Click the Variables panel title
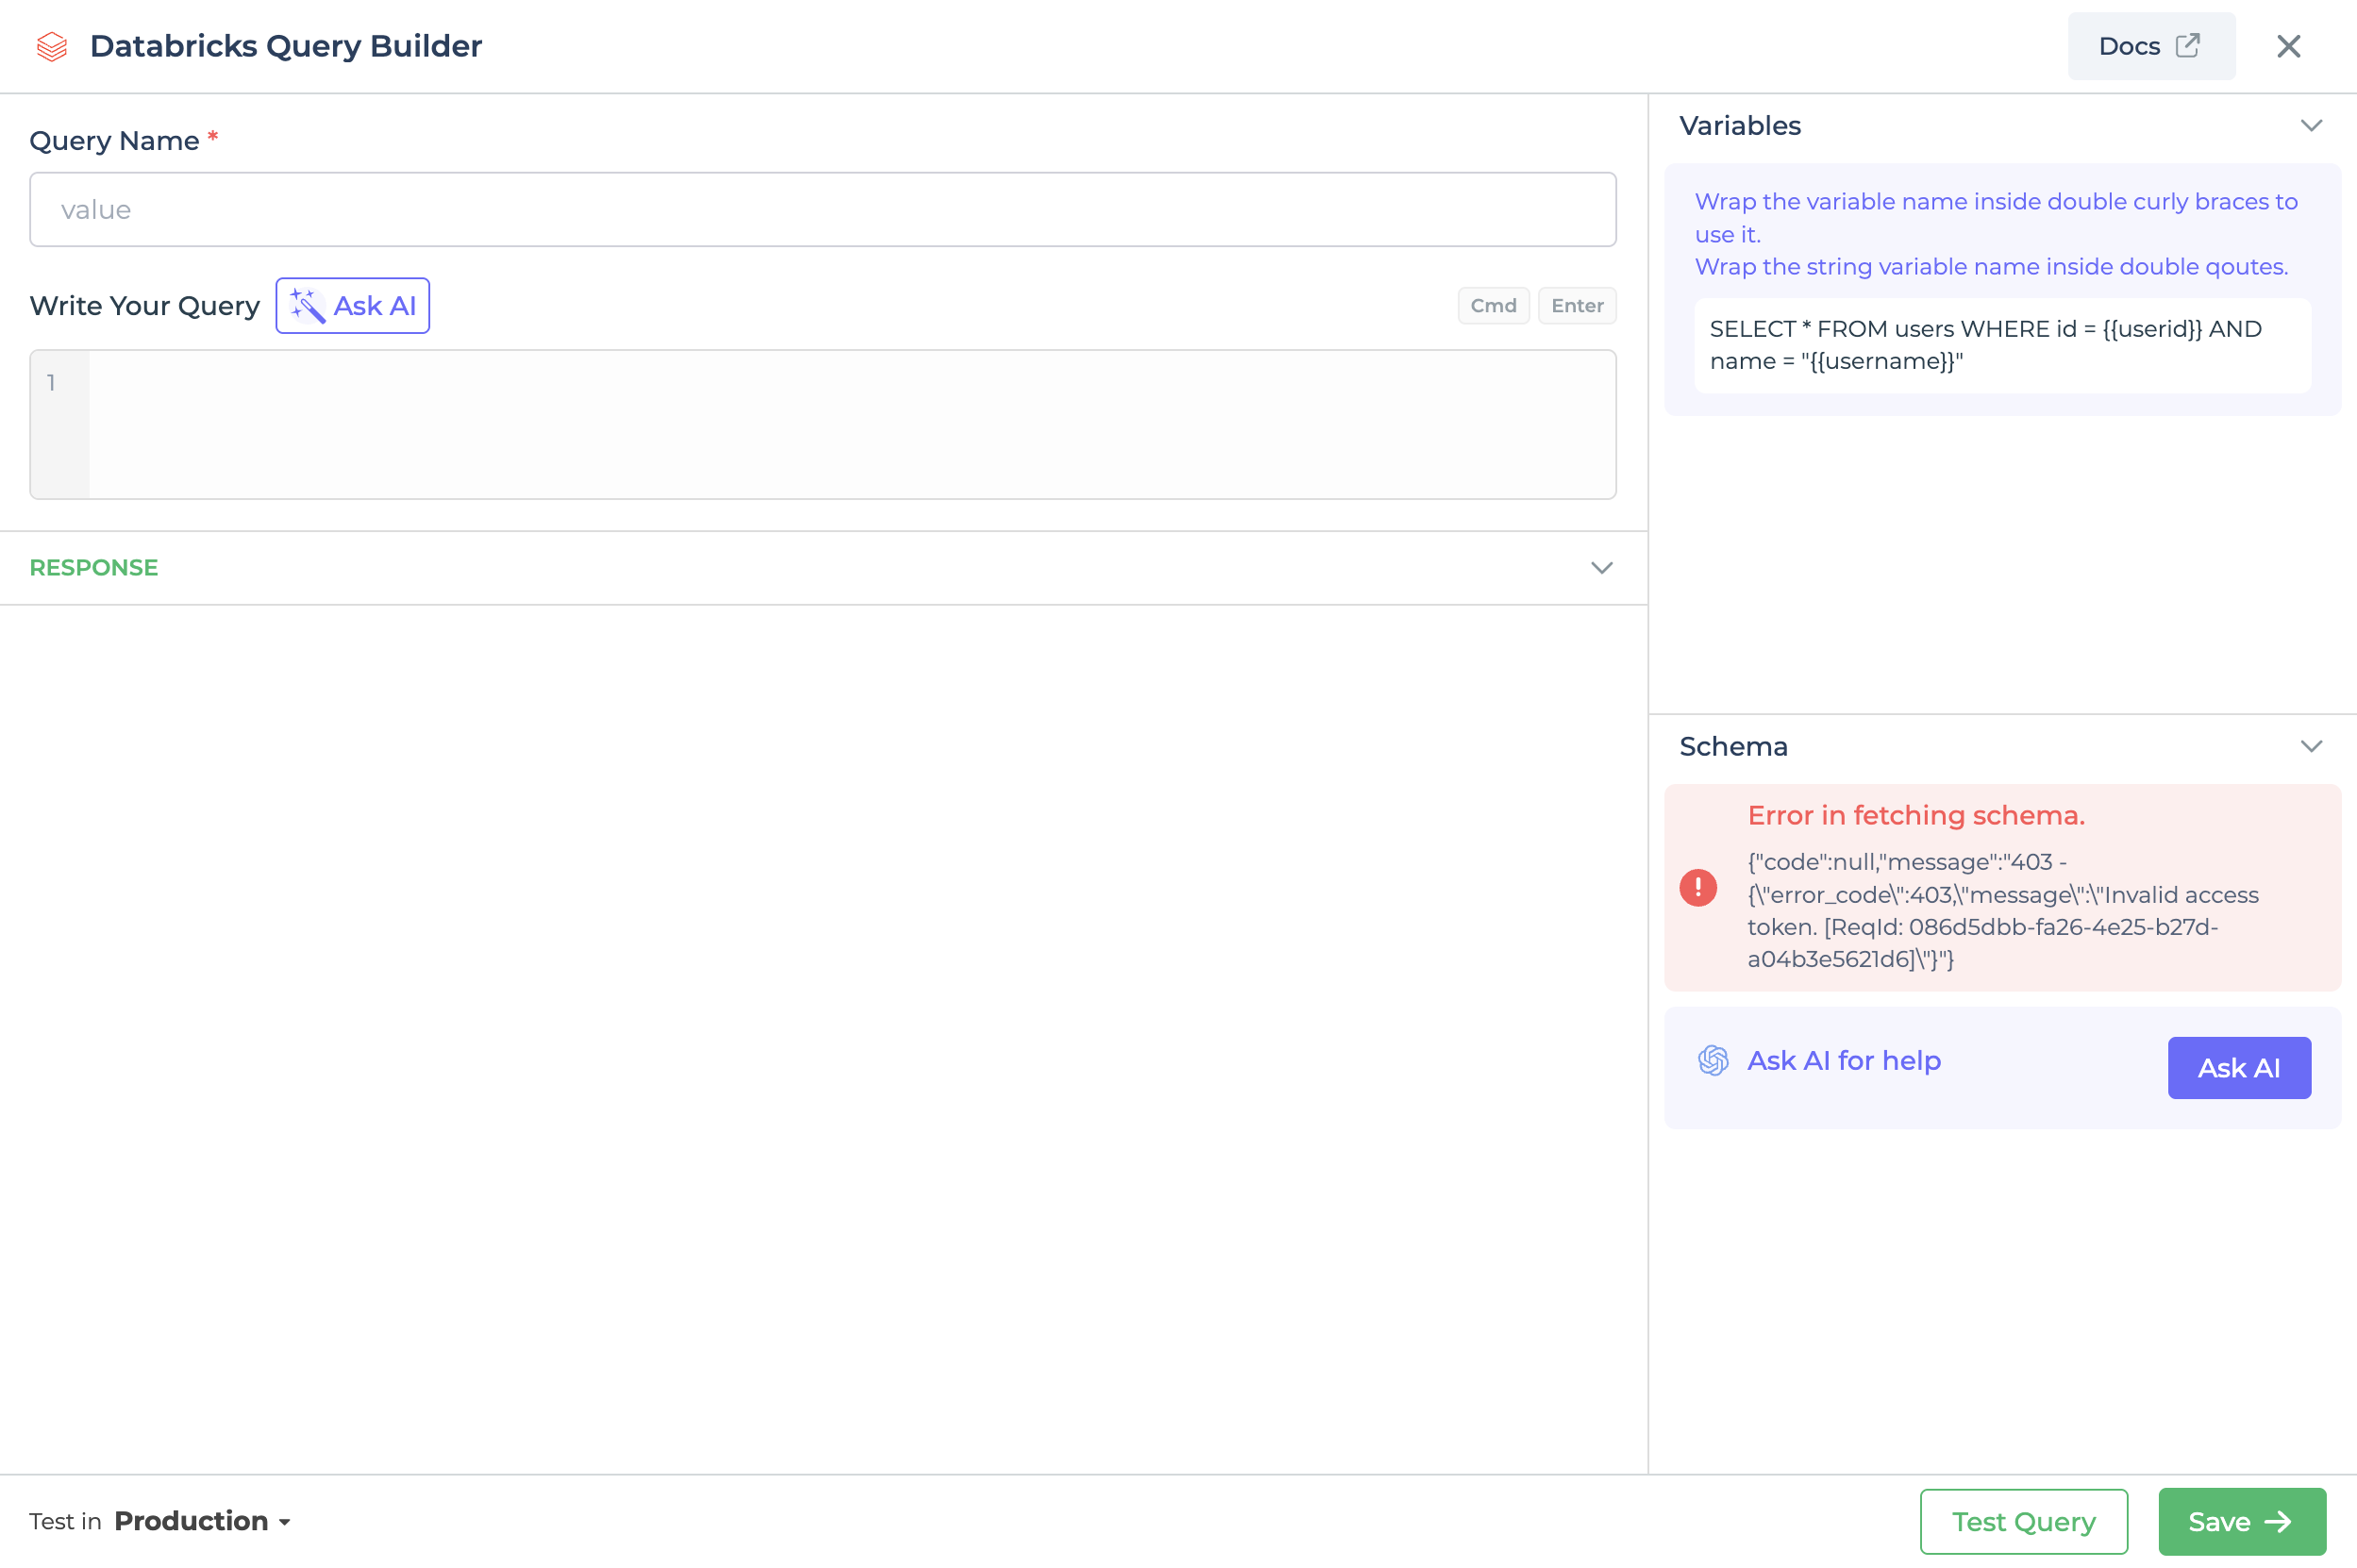The image size is (2357, 1568). click(1739, 126)
